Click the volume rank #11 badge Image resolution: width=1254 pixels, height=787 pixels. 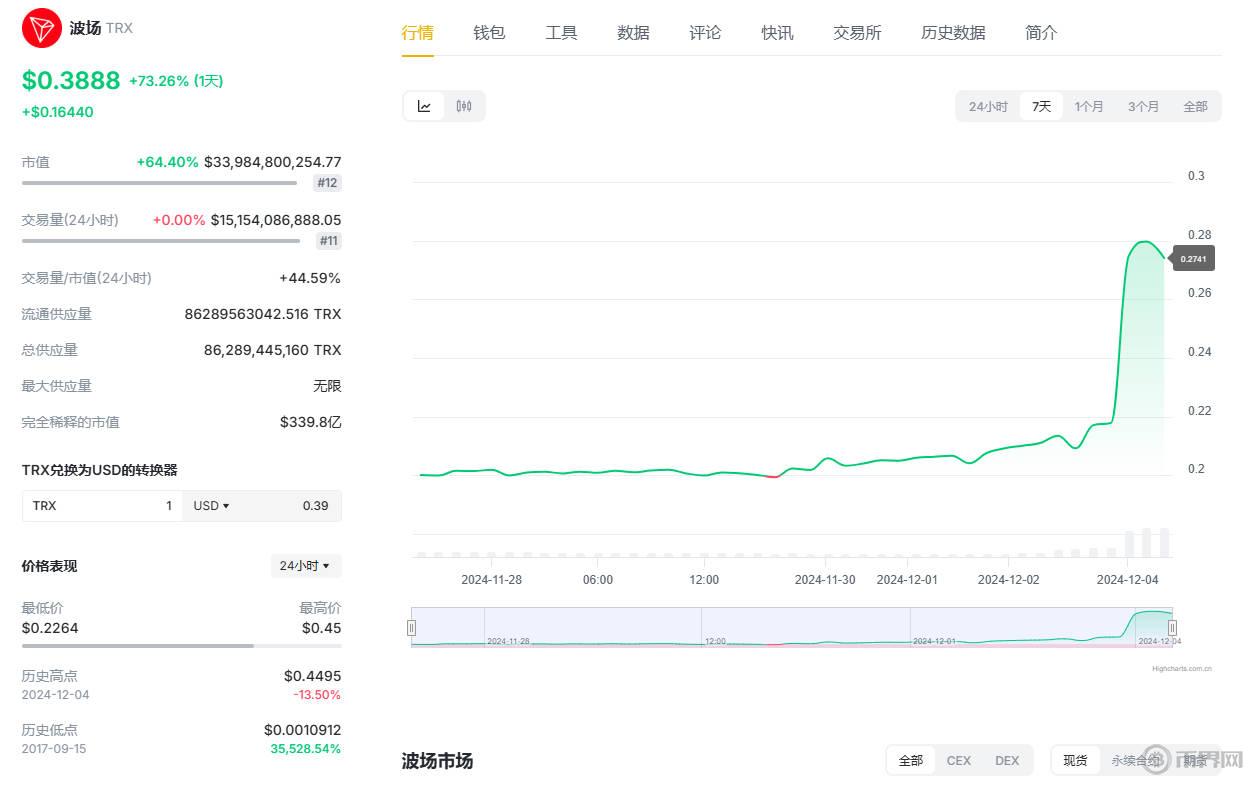(x=328, y=241)
